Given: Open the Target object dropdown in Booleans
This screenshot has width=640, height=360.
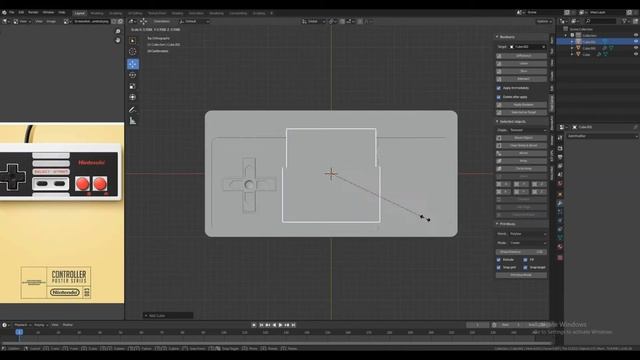Looking at the screenshot, I should click(x=527, y=47).
